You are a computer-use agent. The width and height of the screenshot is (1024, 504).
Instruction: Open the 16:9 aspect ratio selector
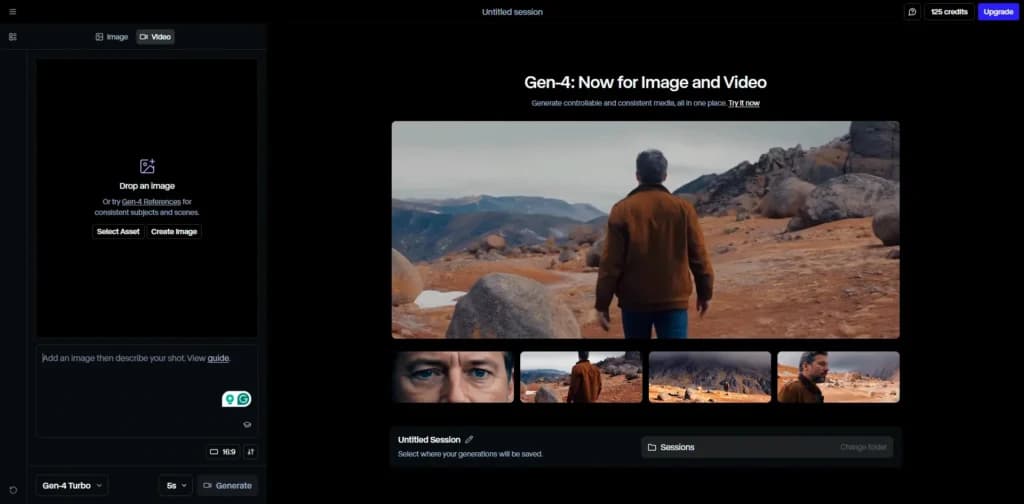pos(222,452)
